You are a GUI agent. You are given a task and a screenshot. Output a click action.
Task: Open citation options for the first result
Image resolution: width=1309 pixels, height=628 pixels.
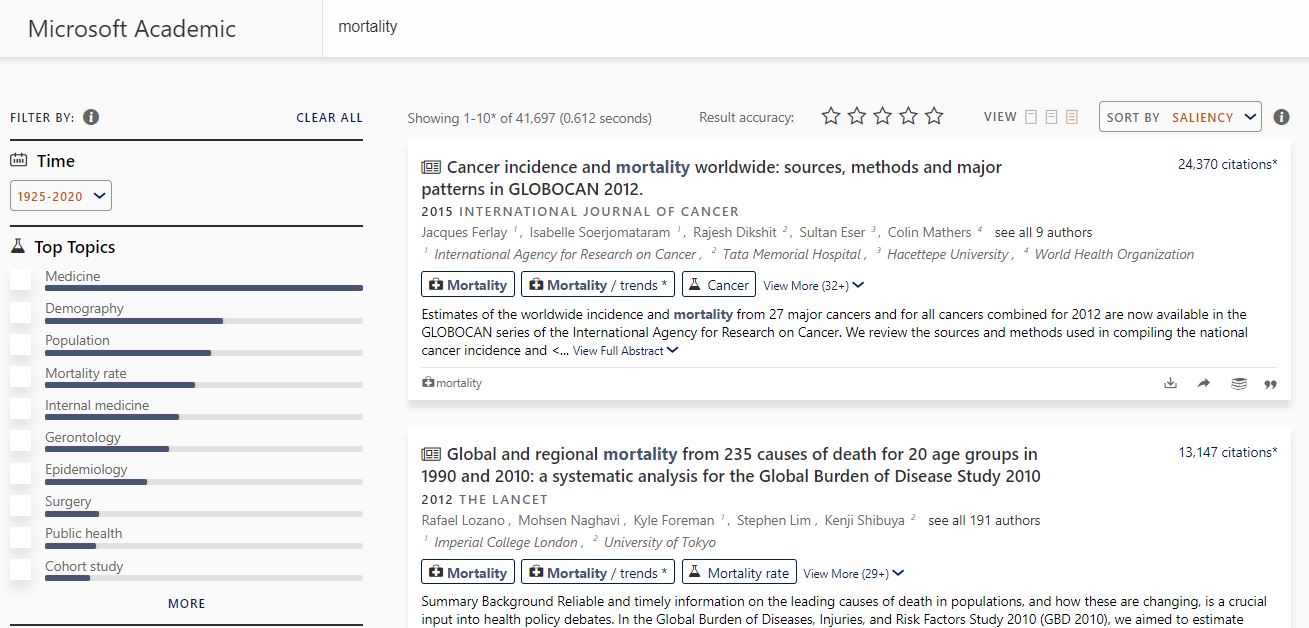(x=1269, y=383)
